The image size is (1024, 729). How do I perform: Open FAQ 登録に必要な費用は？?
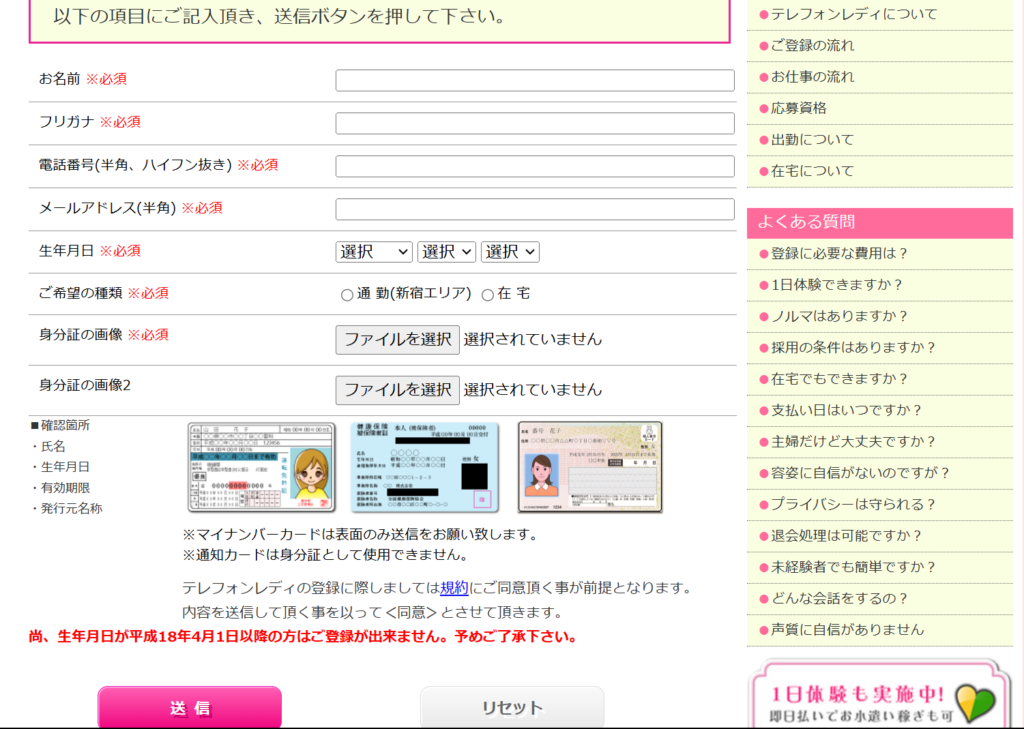[839, 254]
